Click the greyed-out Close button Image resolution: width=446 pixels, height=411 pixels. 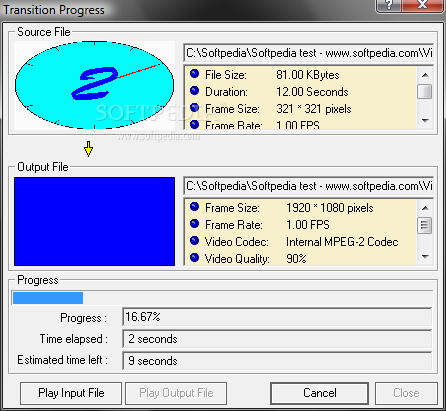[406, 393]
